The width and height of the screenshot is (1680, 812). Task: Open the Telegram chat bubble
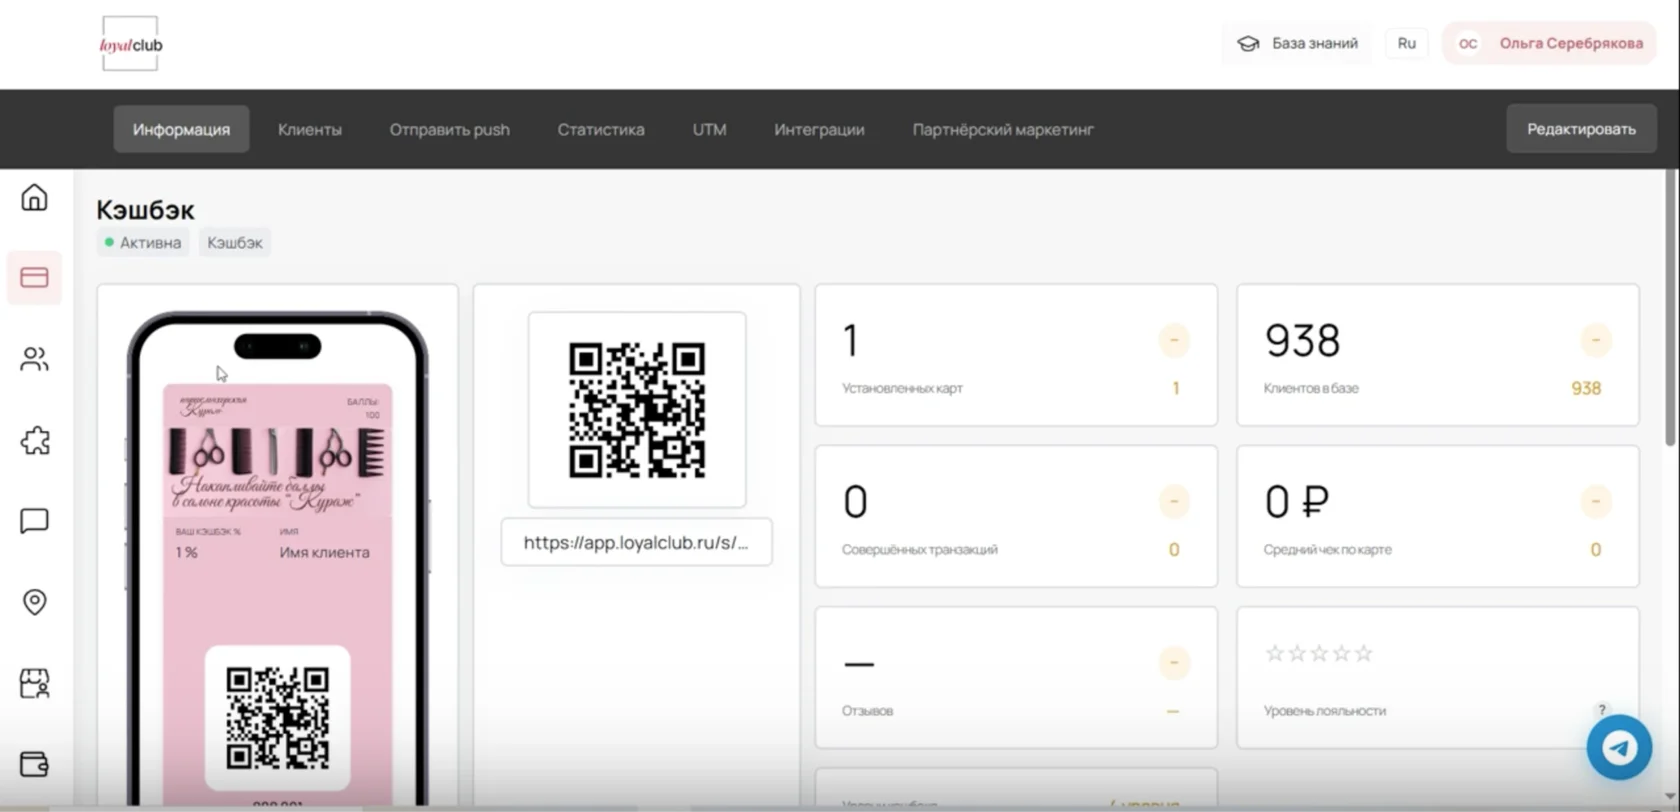pos(1619,747)
